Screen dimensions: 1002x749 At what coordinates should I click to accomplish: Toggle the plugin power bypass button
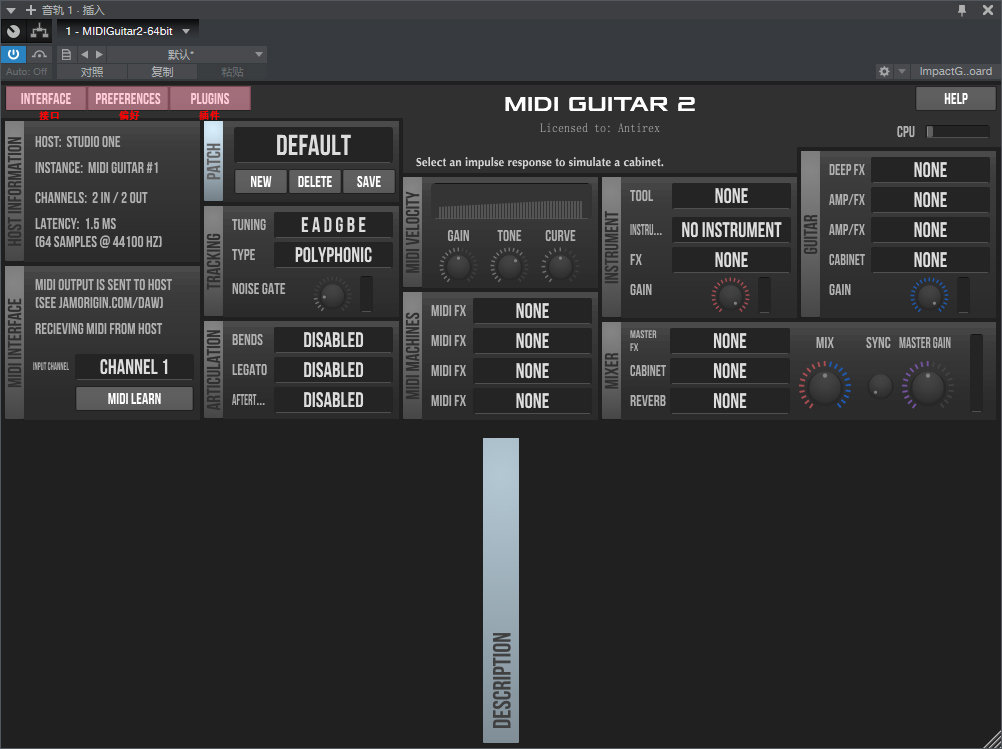point(13,54)
